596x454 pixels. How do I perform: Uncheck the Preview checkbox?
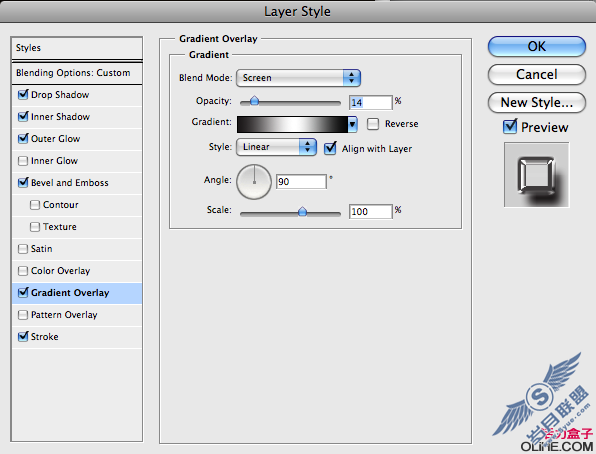coord(510,127)
